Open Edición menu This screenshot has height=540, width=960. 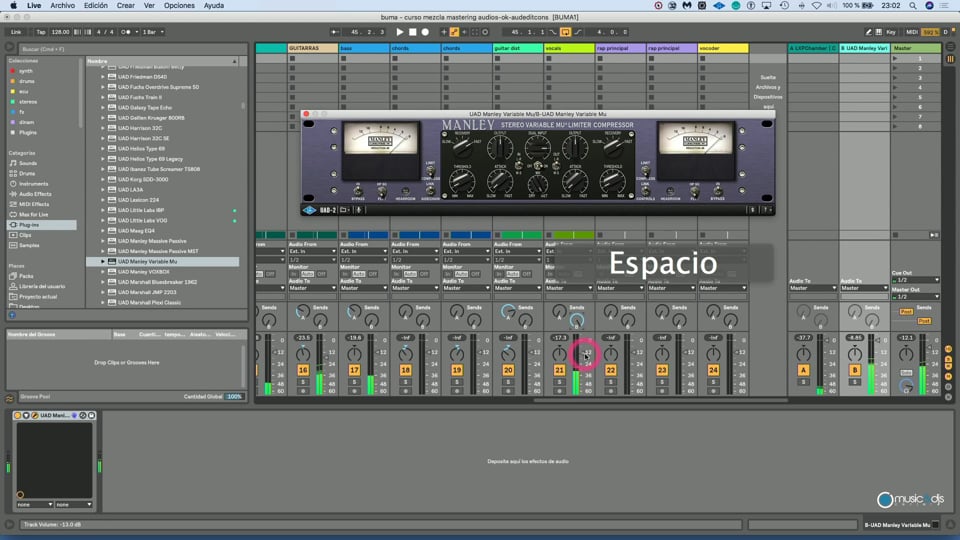point(96,6)
